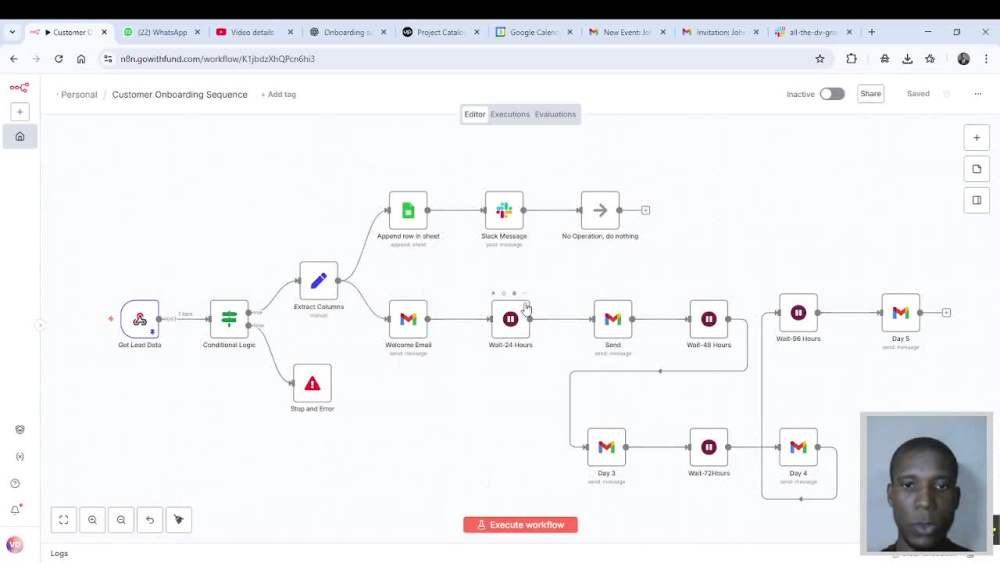The image size is (1000, 563).
Task: Switch to the Editor tab
Action: (x=474, y=114)
